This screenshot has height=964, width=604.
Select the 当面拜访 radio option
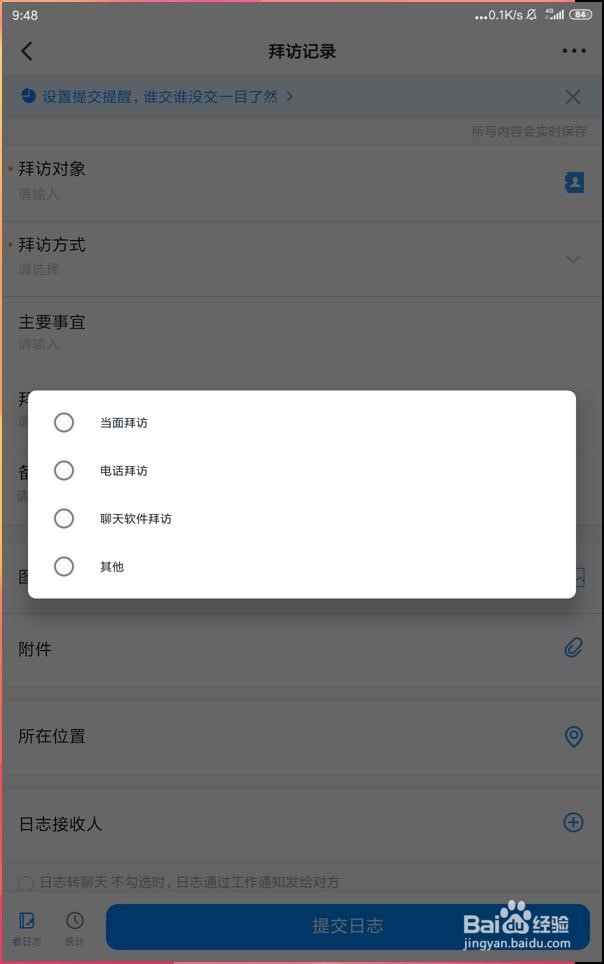pos(64,423)
